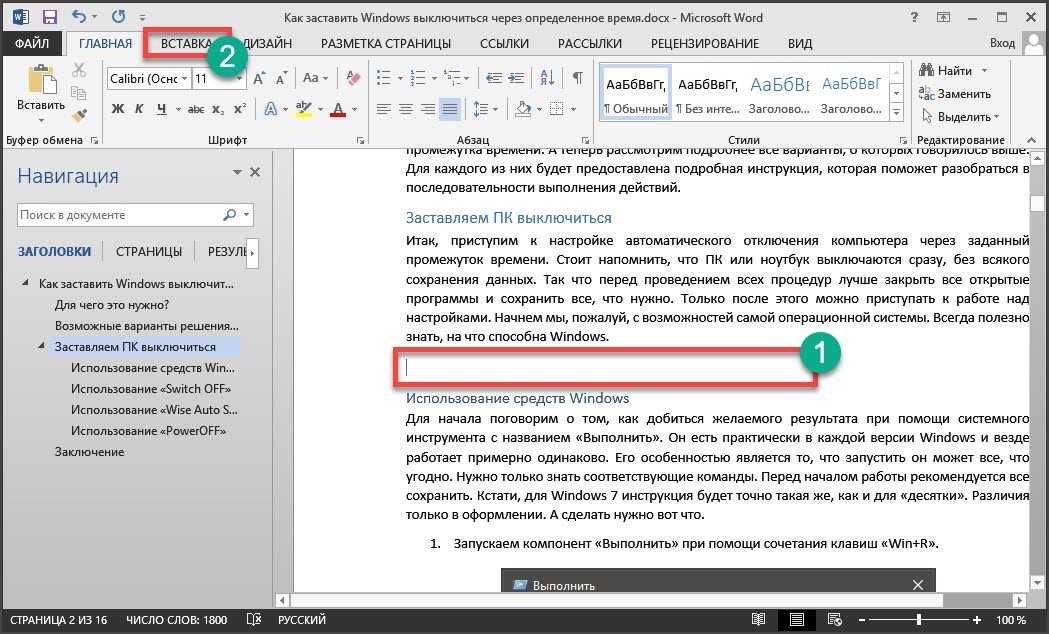Click the Заменить button

(954, 93)
